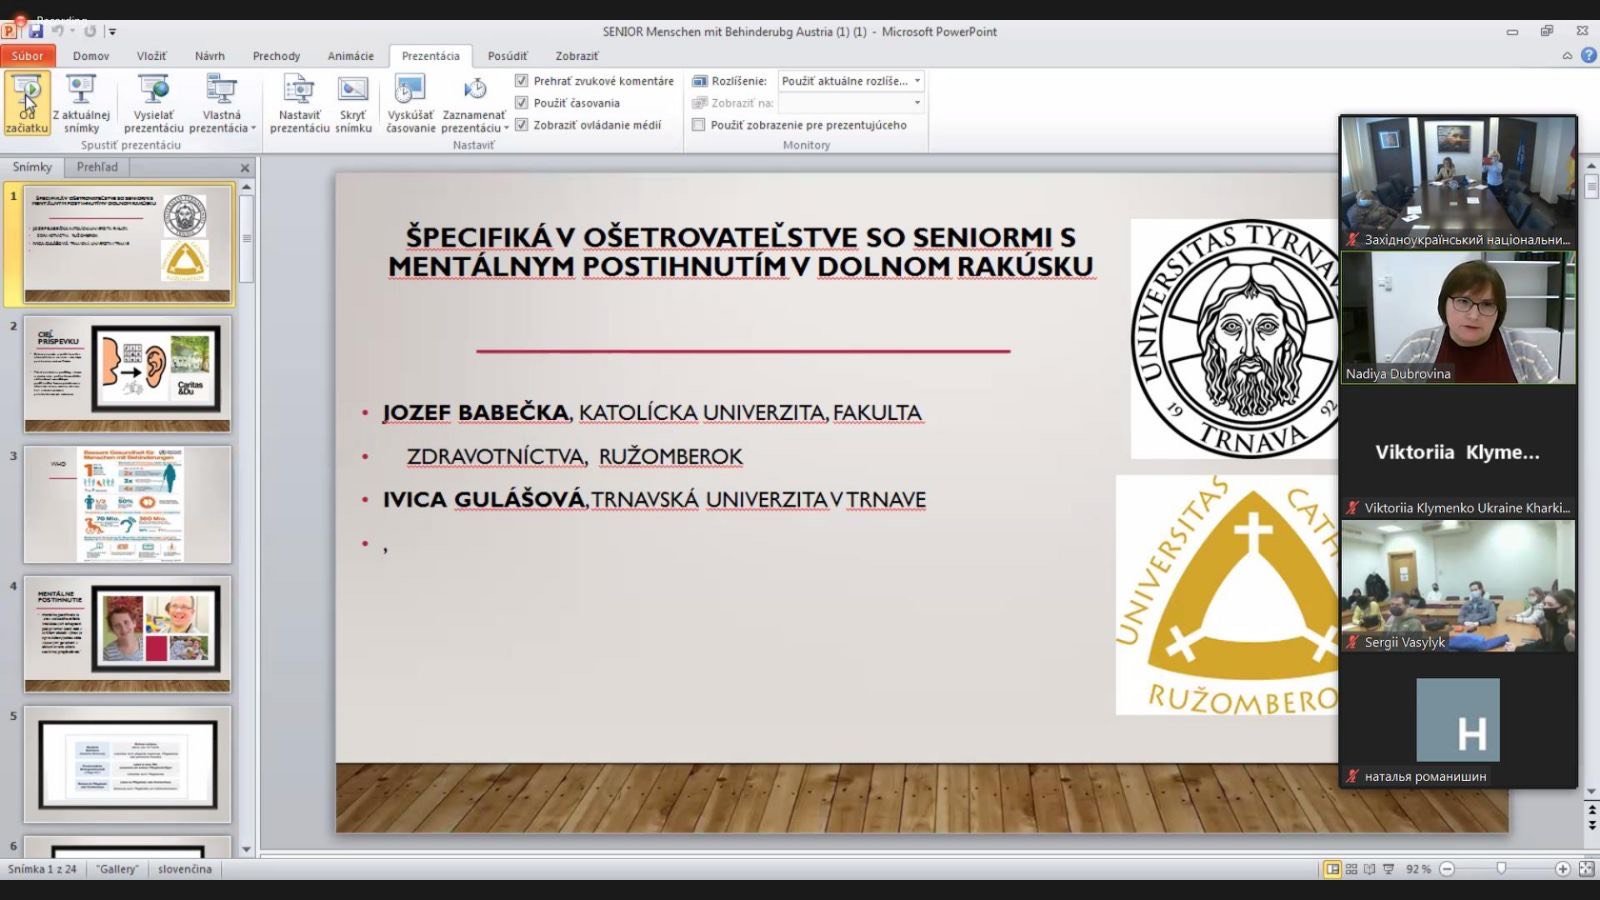Switch to the Posúdiť ribbon tab
This screenshot has height=900, width=1600.
coord(507,56)
